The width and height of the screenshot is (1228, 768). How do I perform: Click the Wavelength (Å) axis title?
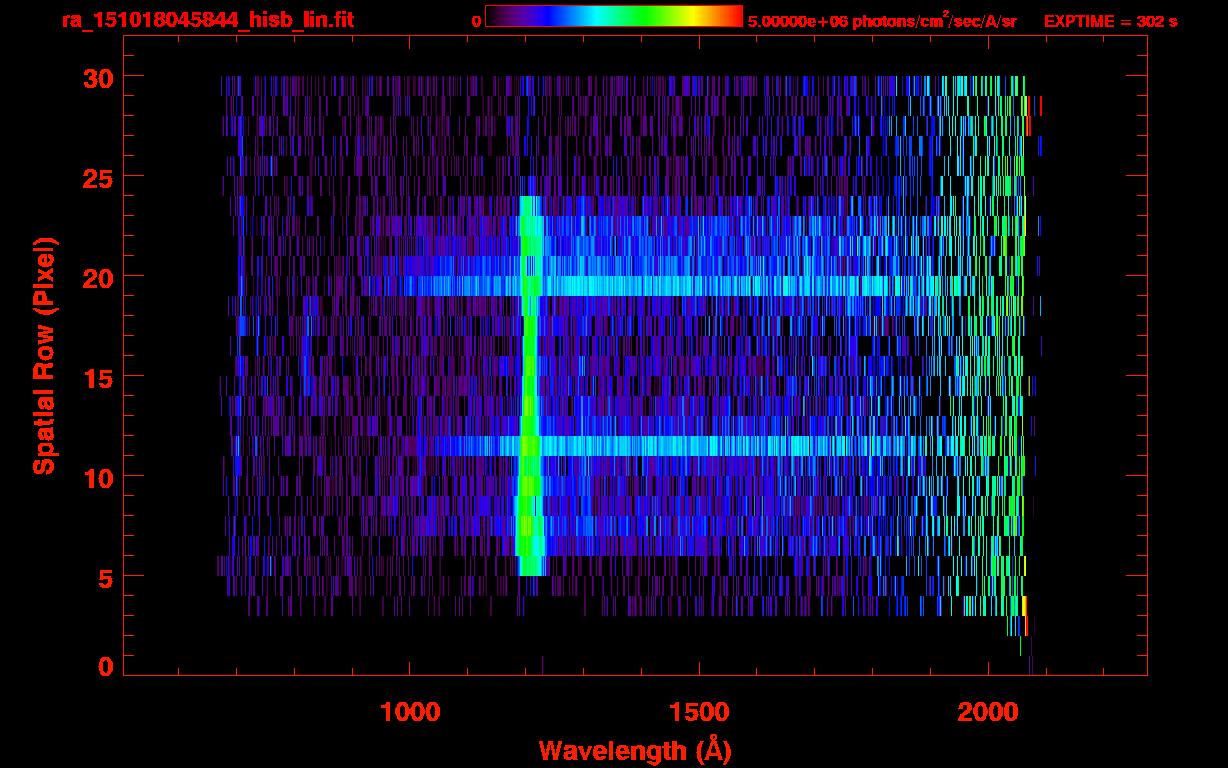[634, 750]
